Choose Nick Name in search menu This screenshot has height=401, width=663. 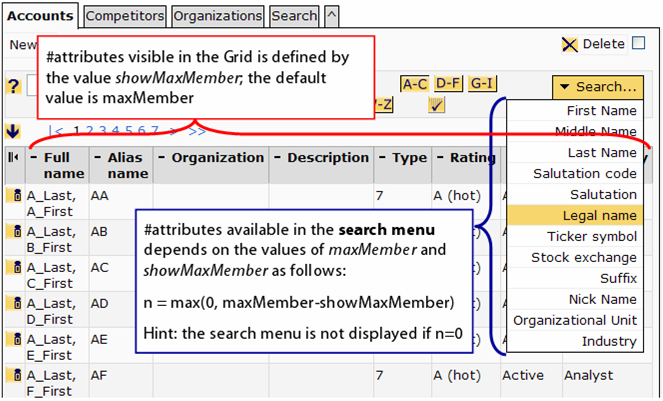coord(575,299)
